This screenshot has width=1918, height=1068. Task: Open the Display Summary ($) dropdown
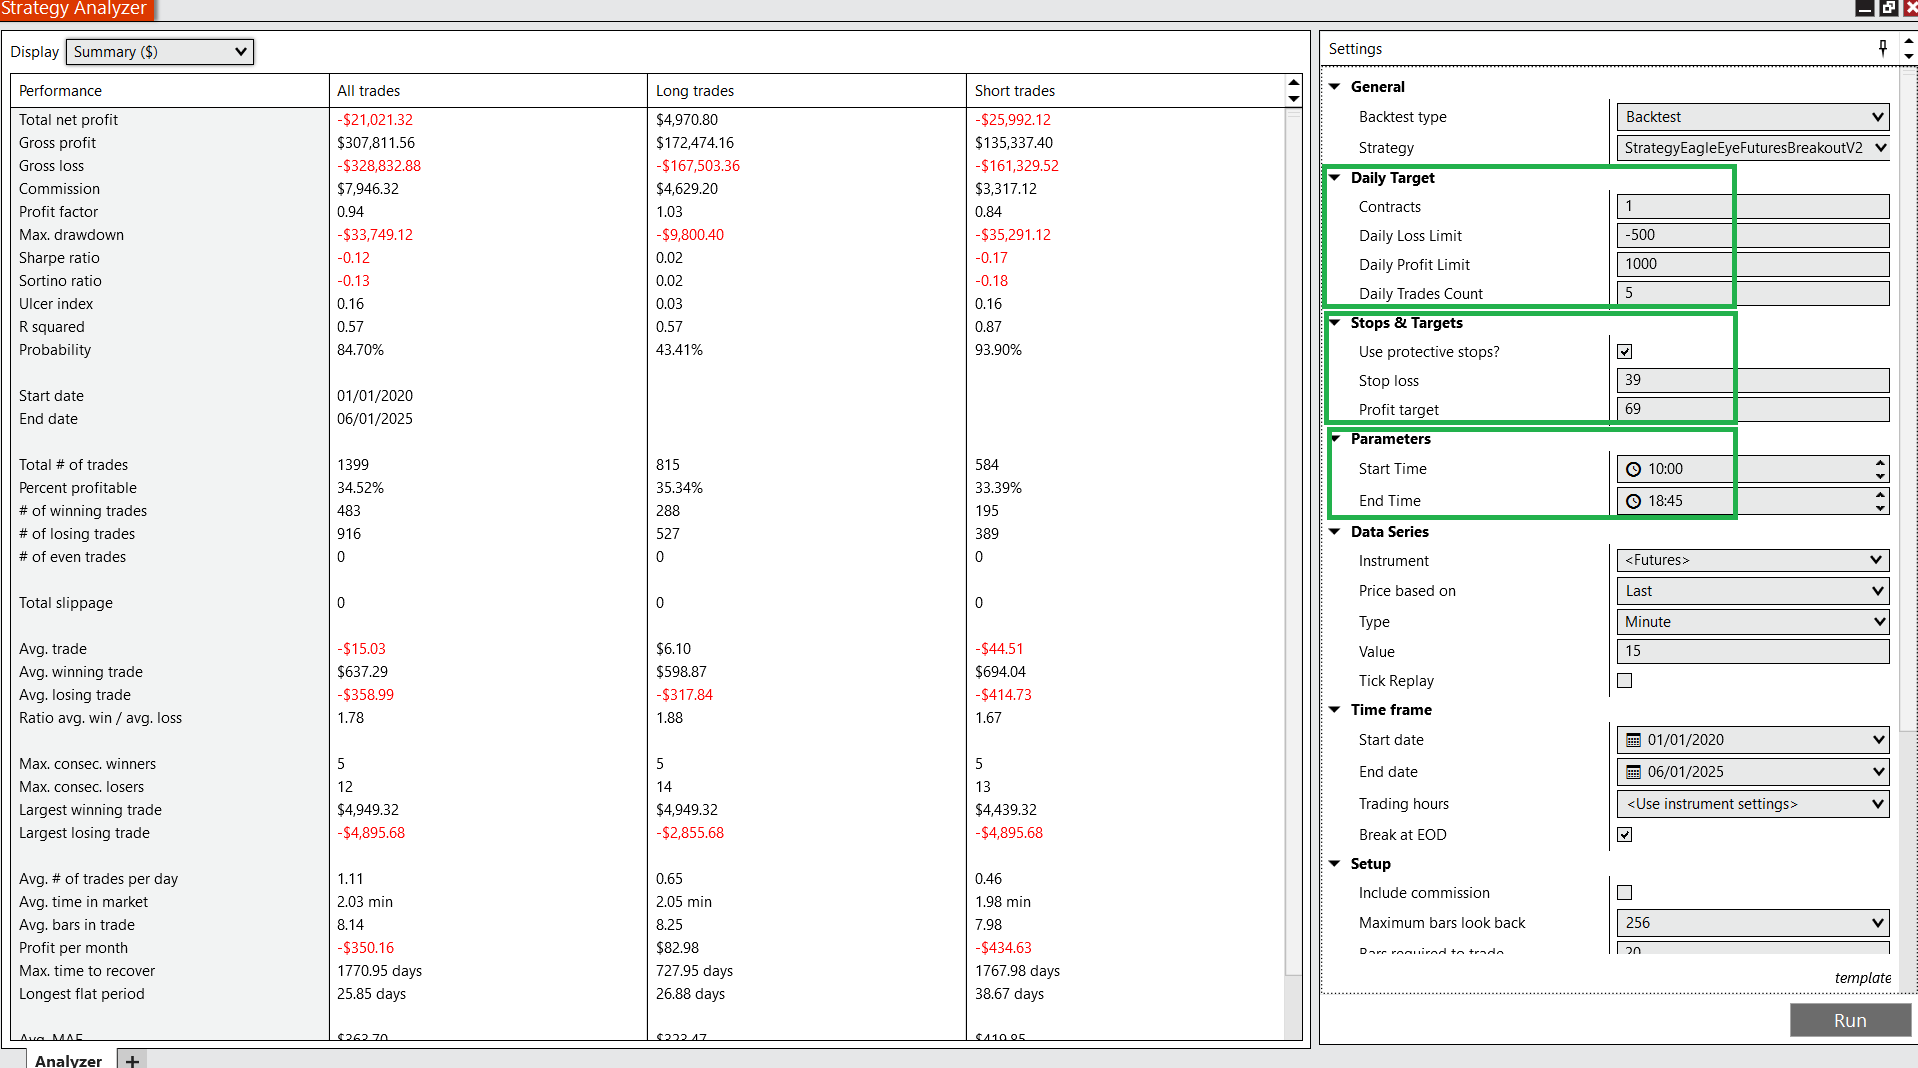pyautogui.click(x=160, y=52)
